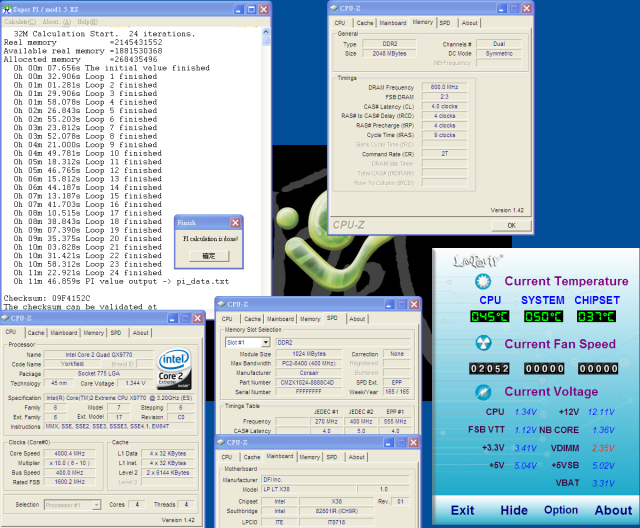Close the Finish dialog with its X
Screen dimensions: 640x528
[x=236, y=222]
